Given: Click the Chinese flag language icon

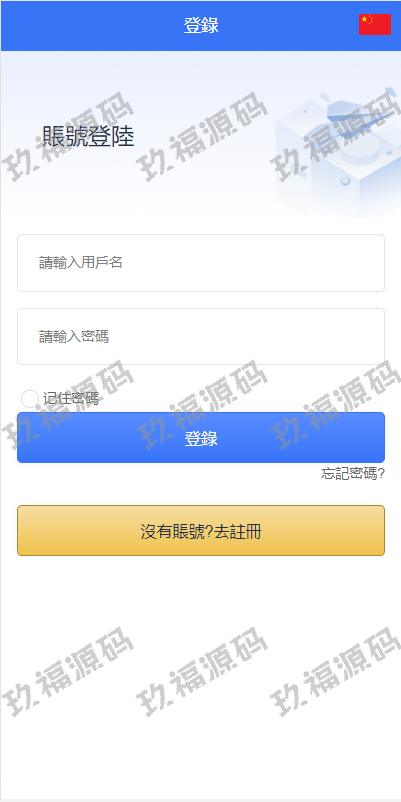Looking at the screenshot, I should (x=374, y=25).
